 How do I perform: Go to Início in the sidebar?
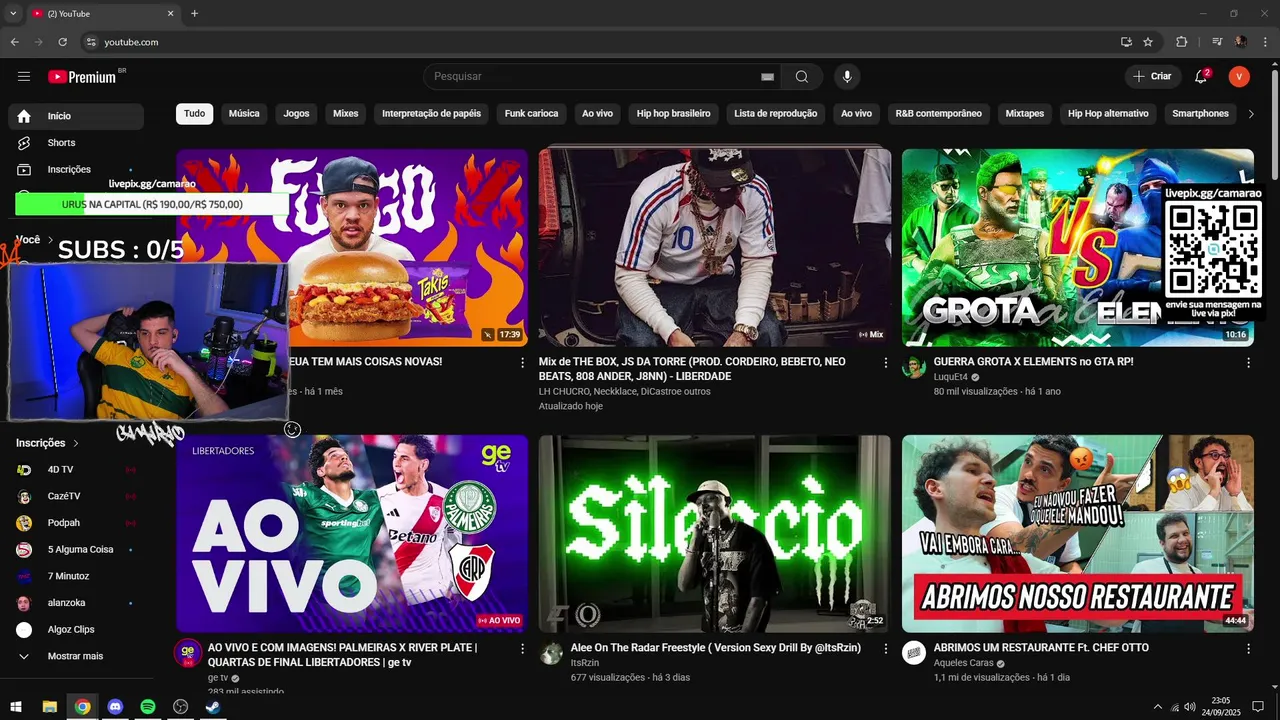pyautogui.click(x=76, y=116)
